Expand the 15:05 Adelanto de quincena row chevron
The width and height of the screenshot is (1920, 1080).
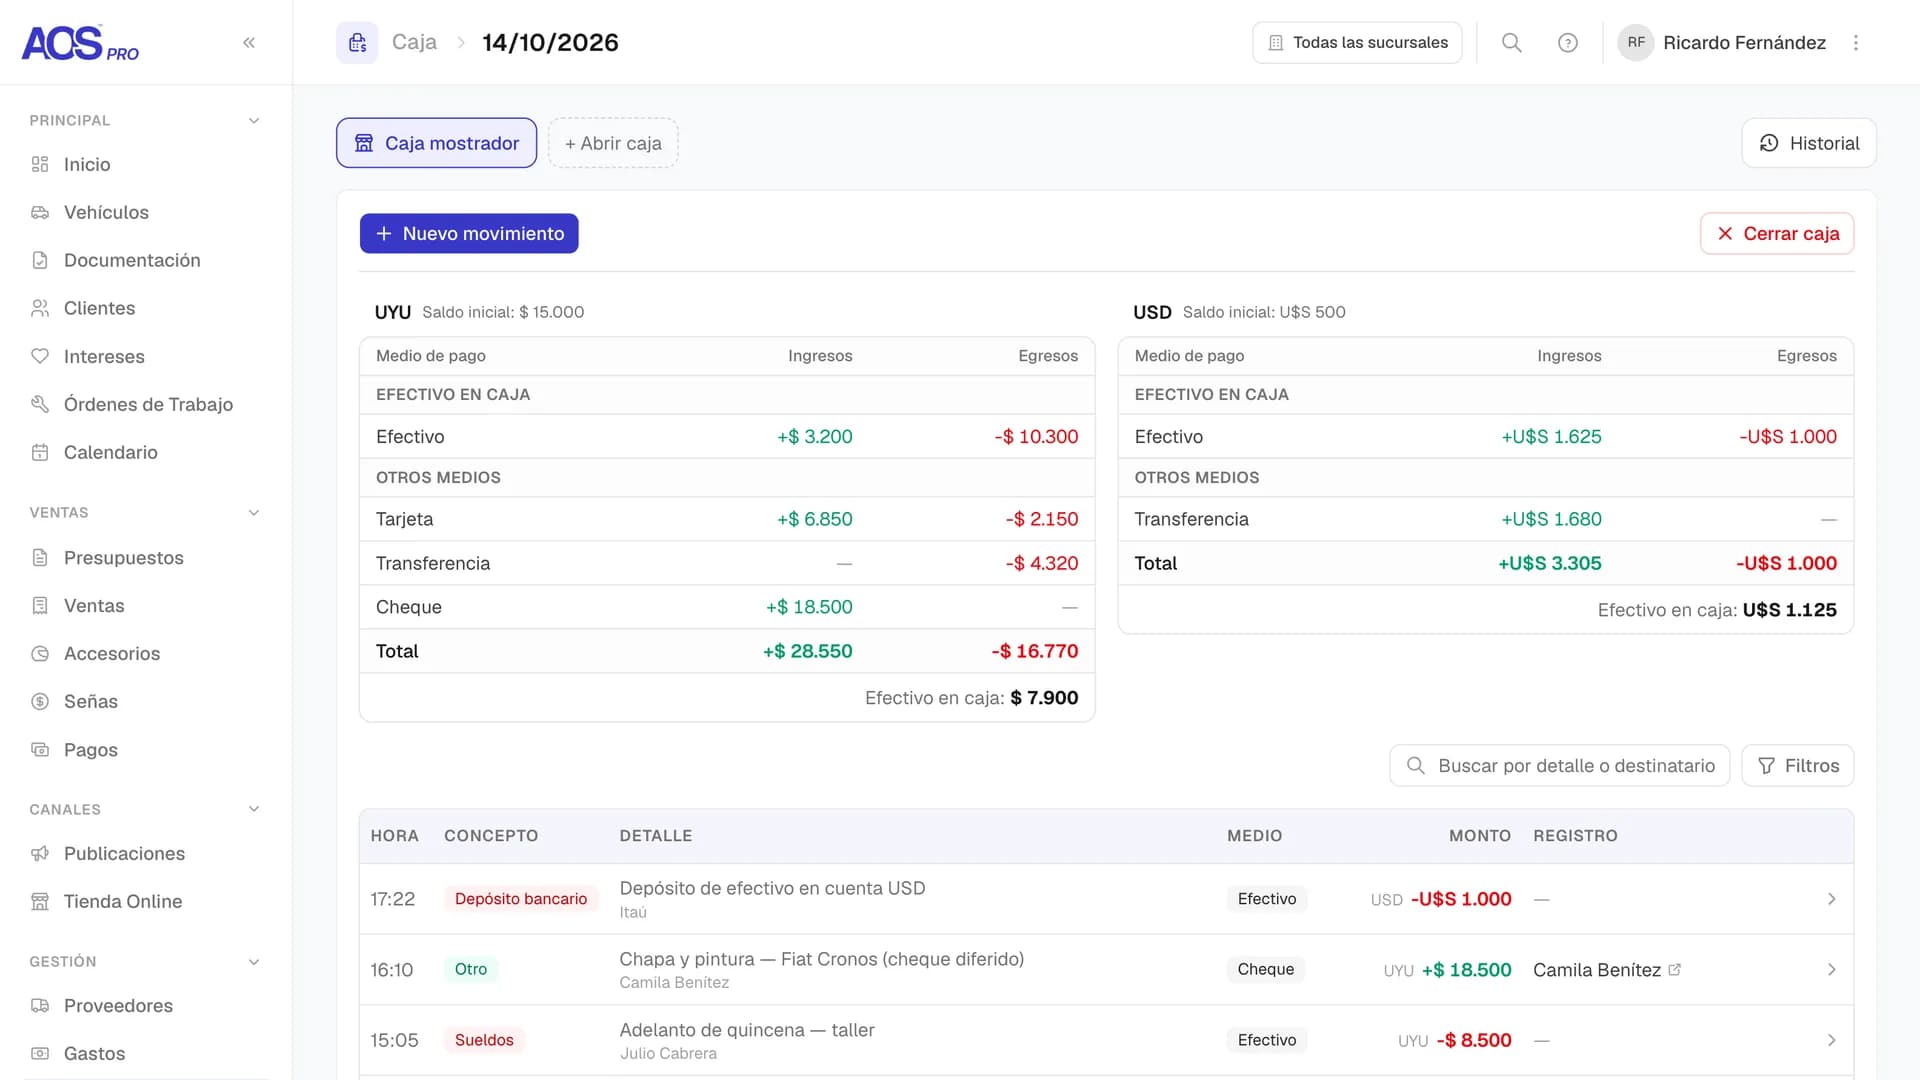pos(1831,1040)
